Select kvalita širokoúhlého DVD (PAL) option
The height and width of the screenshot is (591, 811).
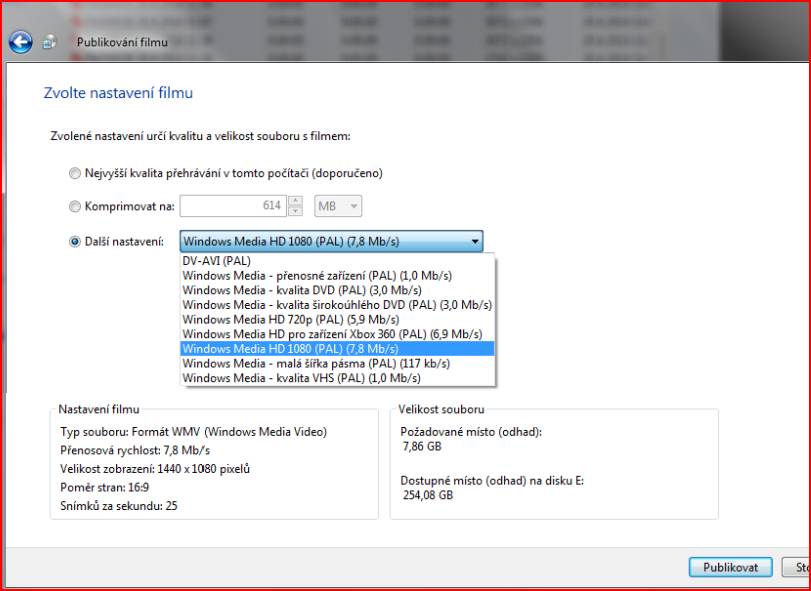click(337, 305)
